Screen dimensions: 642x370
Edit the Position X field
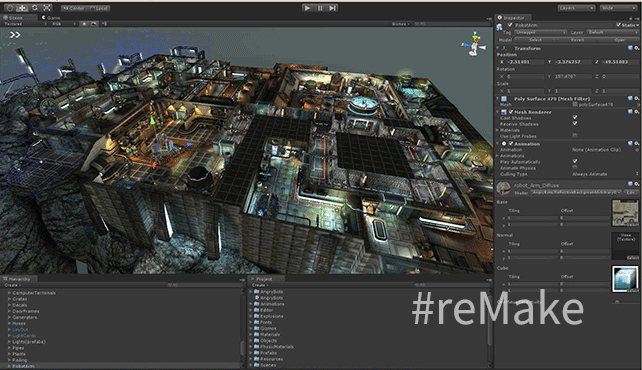(526, 62)
